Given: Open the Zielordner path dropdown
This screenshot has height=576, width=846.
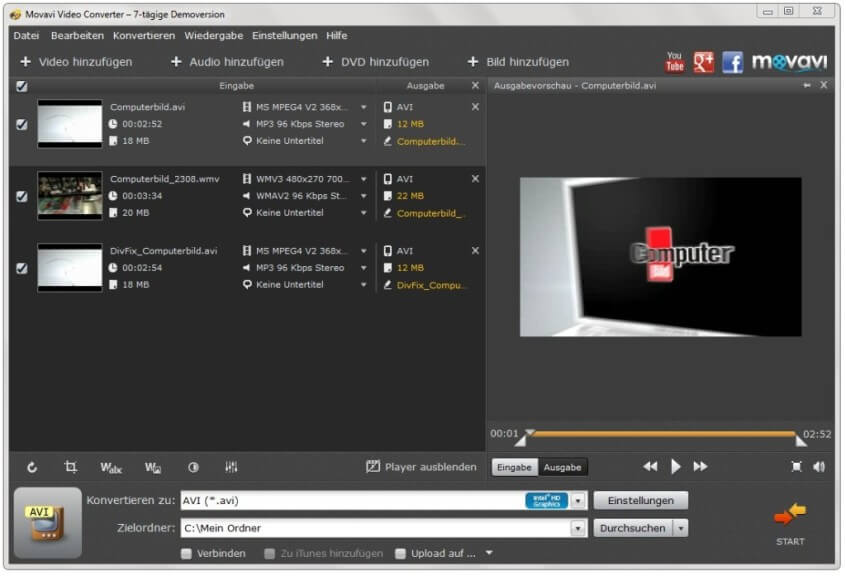Looking at the screenshot, I should 578,528.
